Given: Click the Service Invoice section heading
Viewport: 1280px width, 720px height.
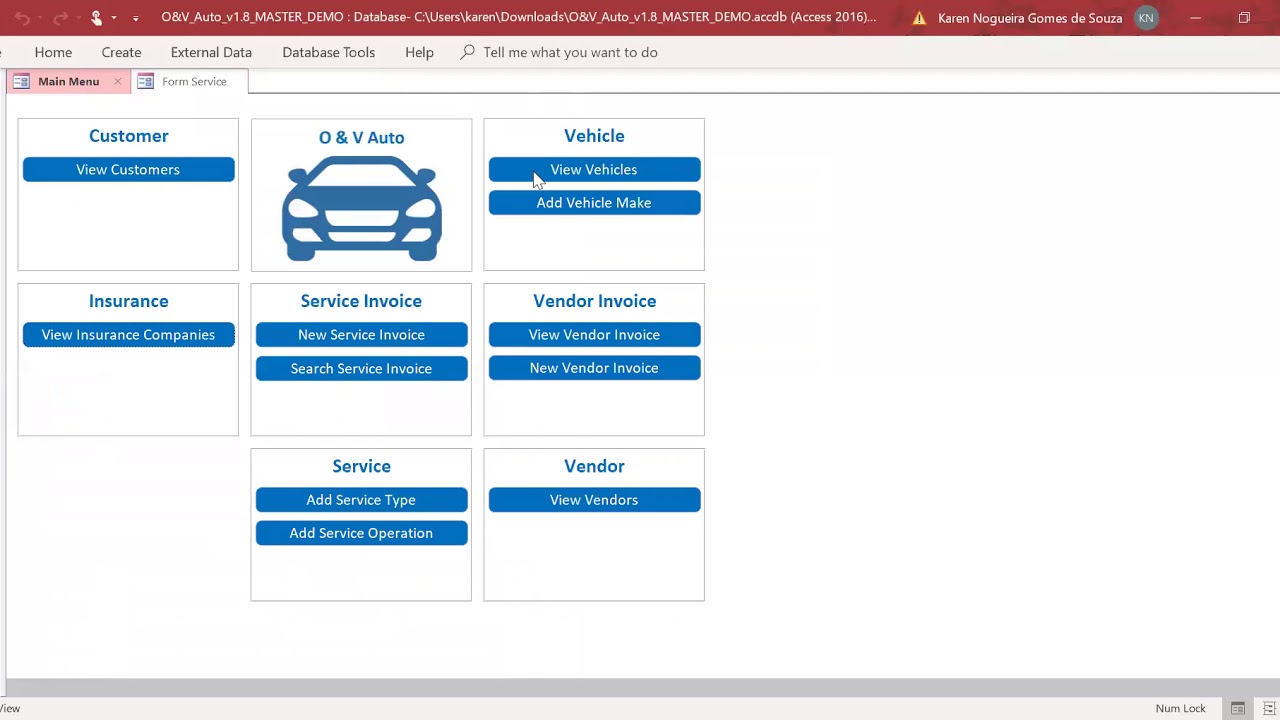Looking at the screenshot, I should 361,301.
